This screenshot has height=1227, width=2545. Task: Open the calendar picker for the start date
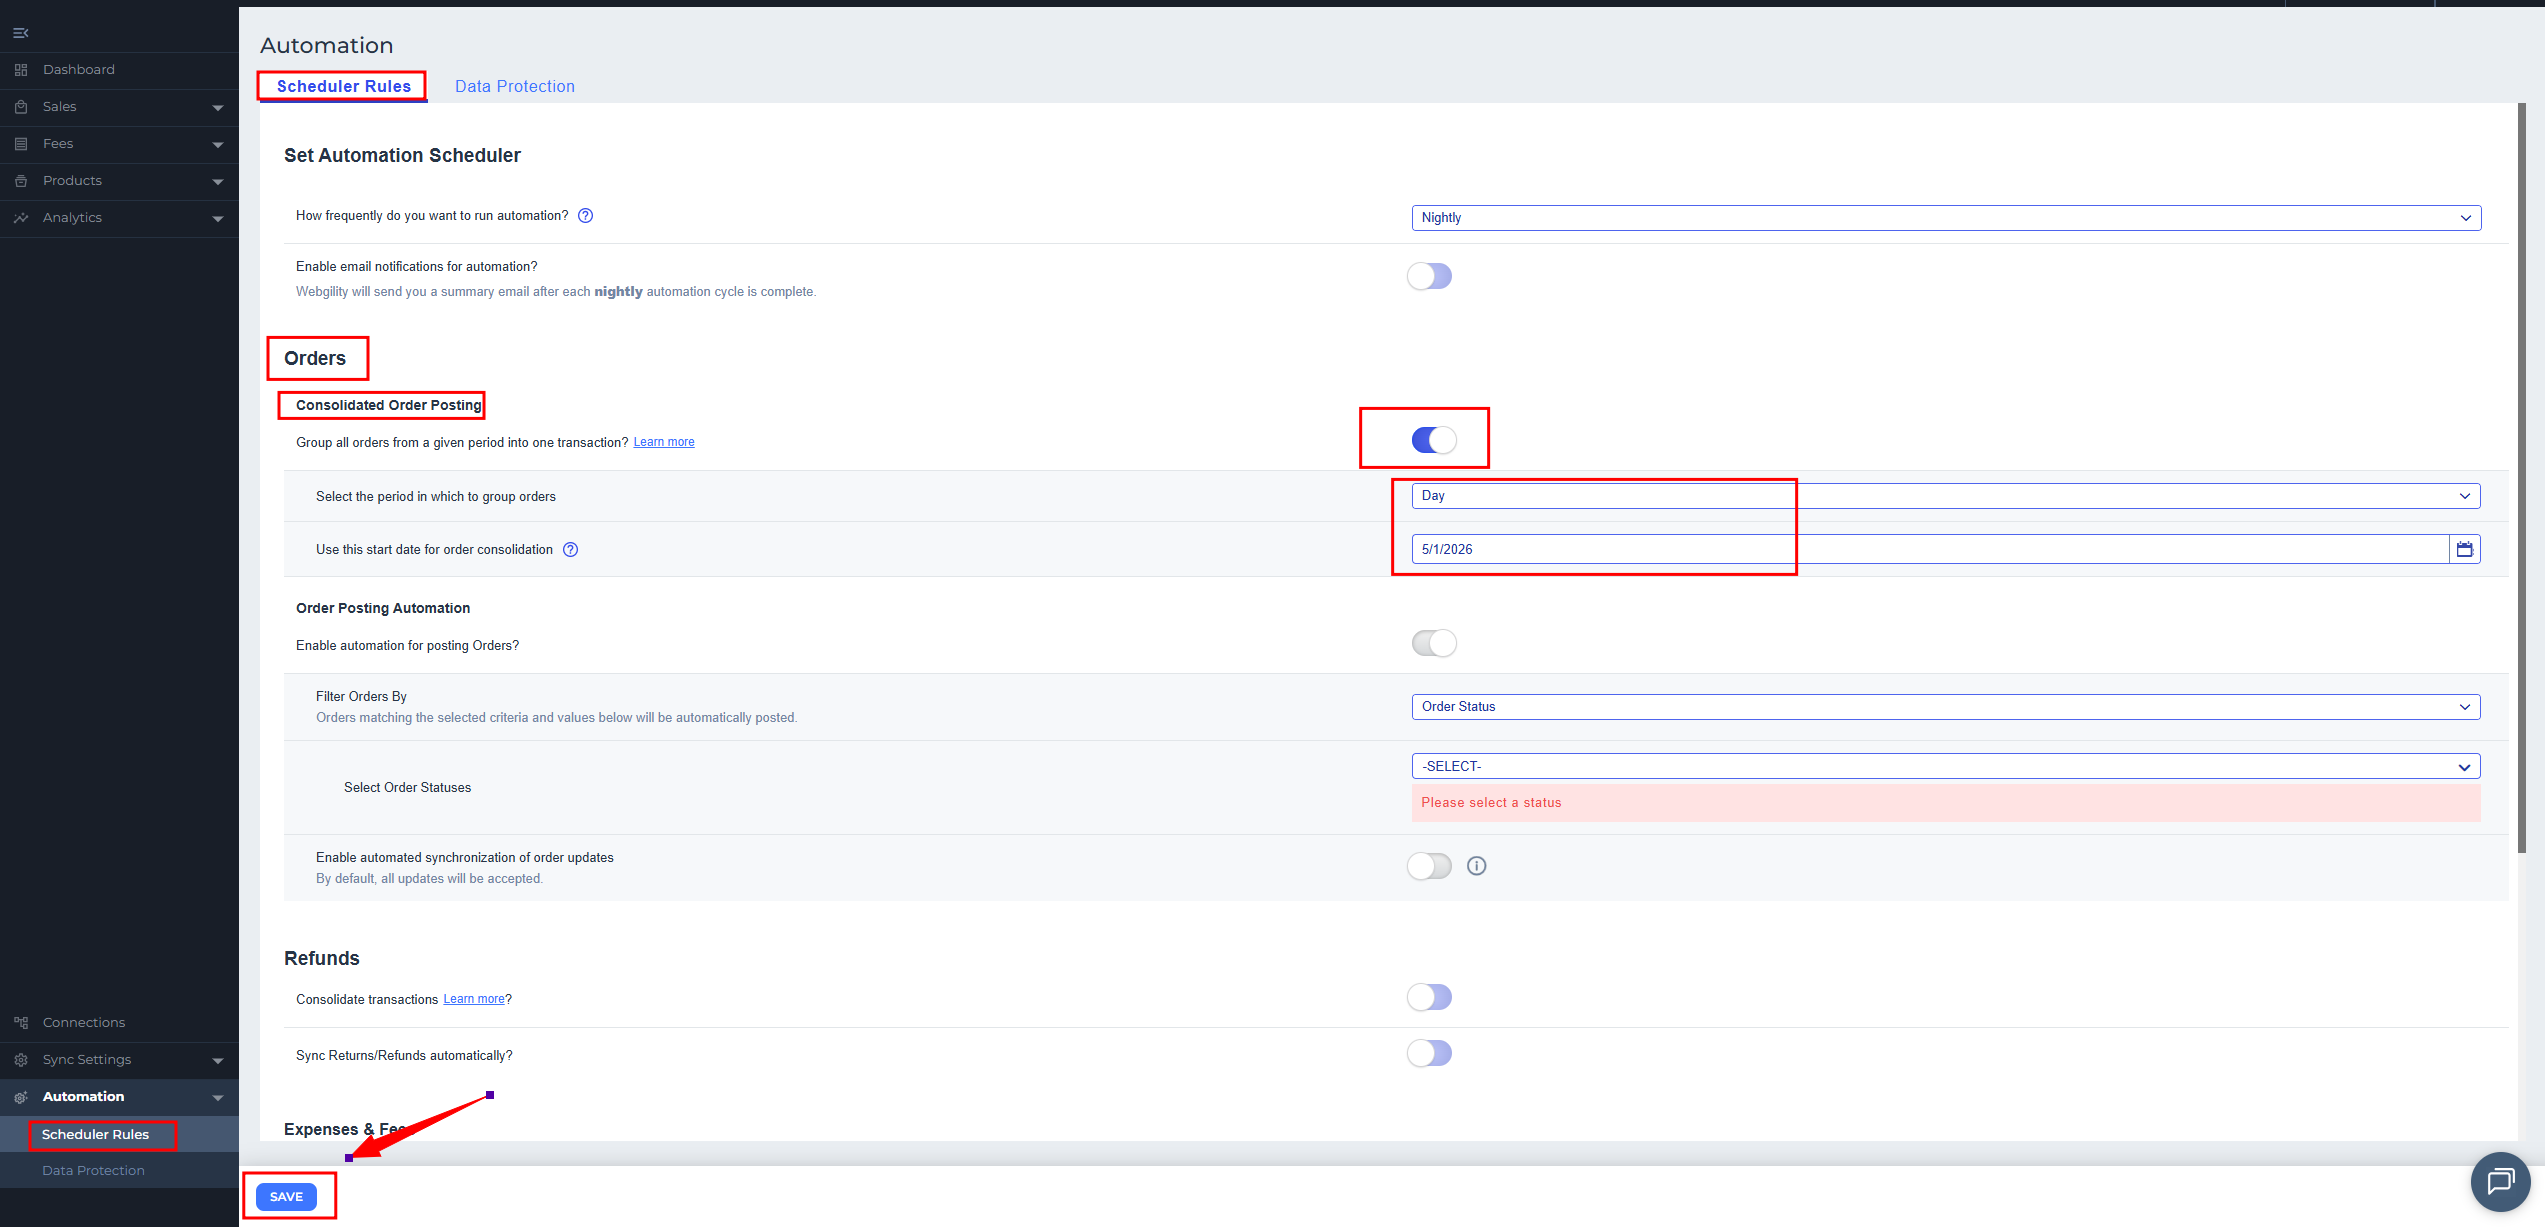[2465, 549]
